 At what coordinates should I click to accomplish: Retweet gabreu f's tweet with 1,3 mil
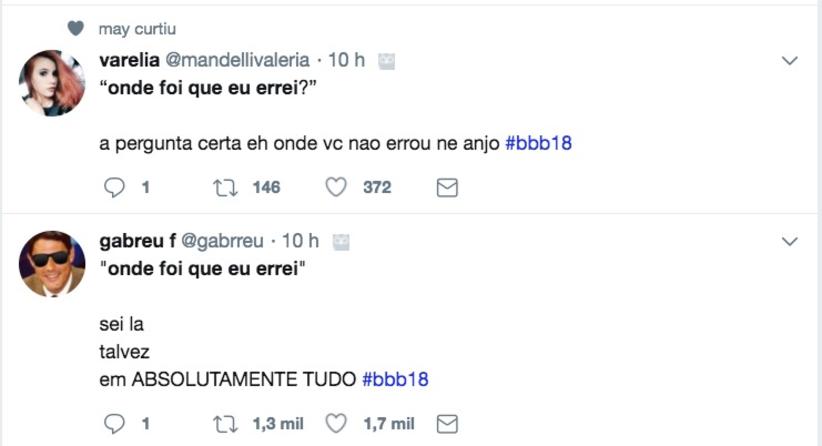(224, 424)
